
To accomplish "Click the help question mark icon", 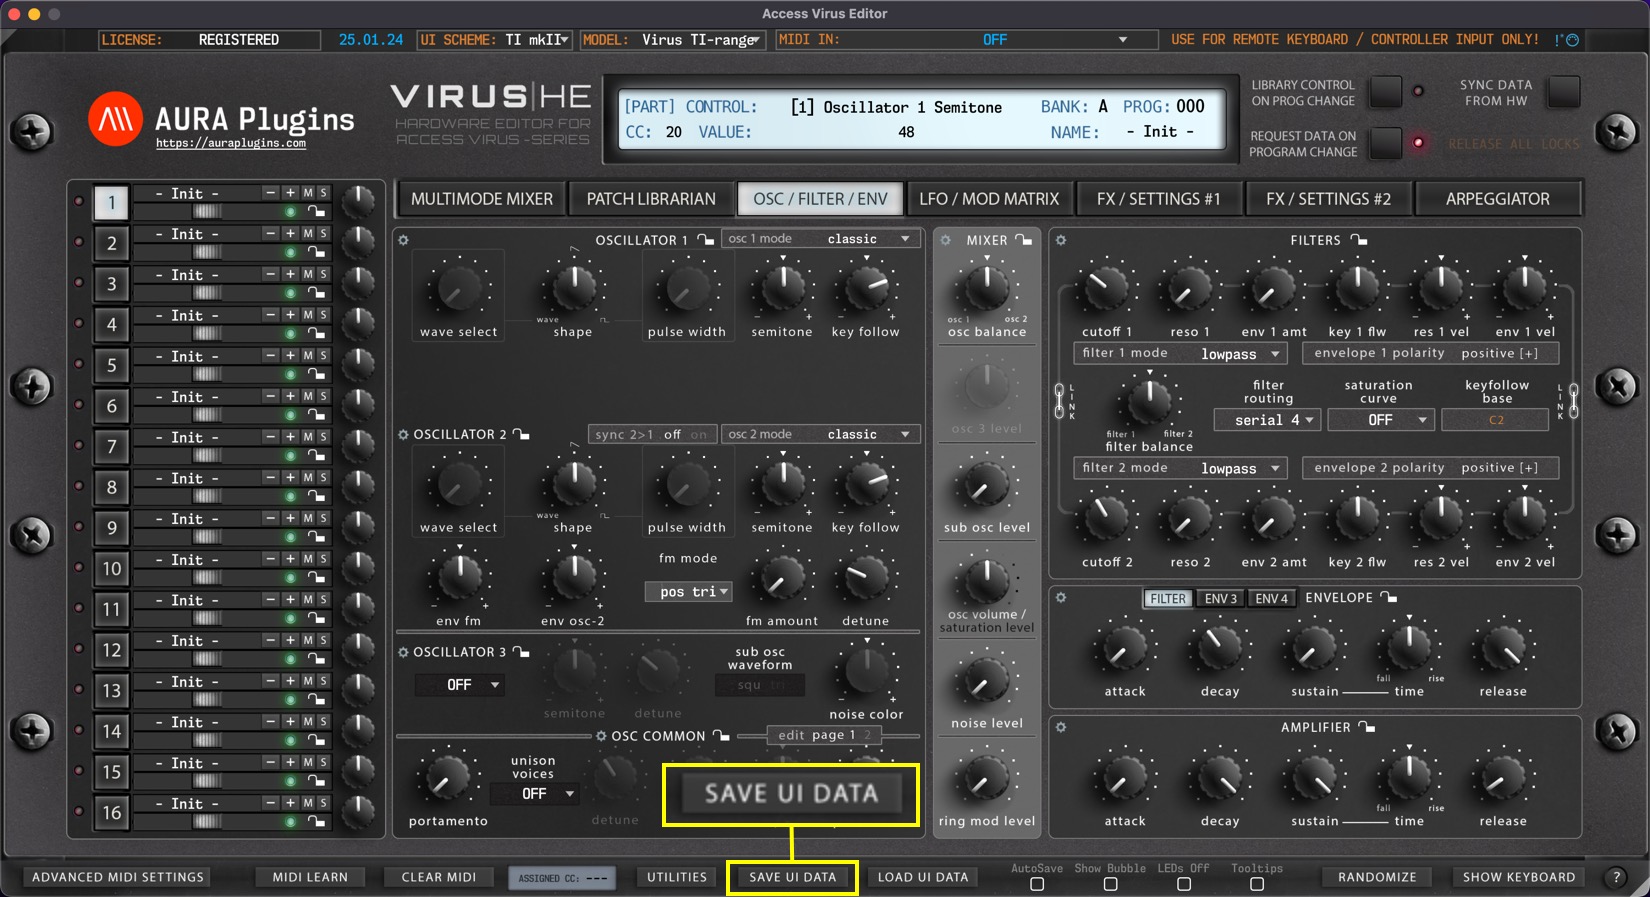I will coord(1615,877).
